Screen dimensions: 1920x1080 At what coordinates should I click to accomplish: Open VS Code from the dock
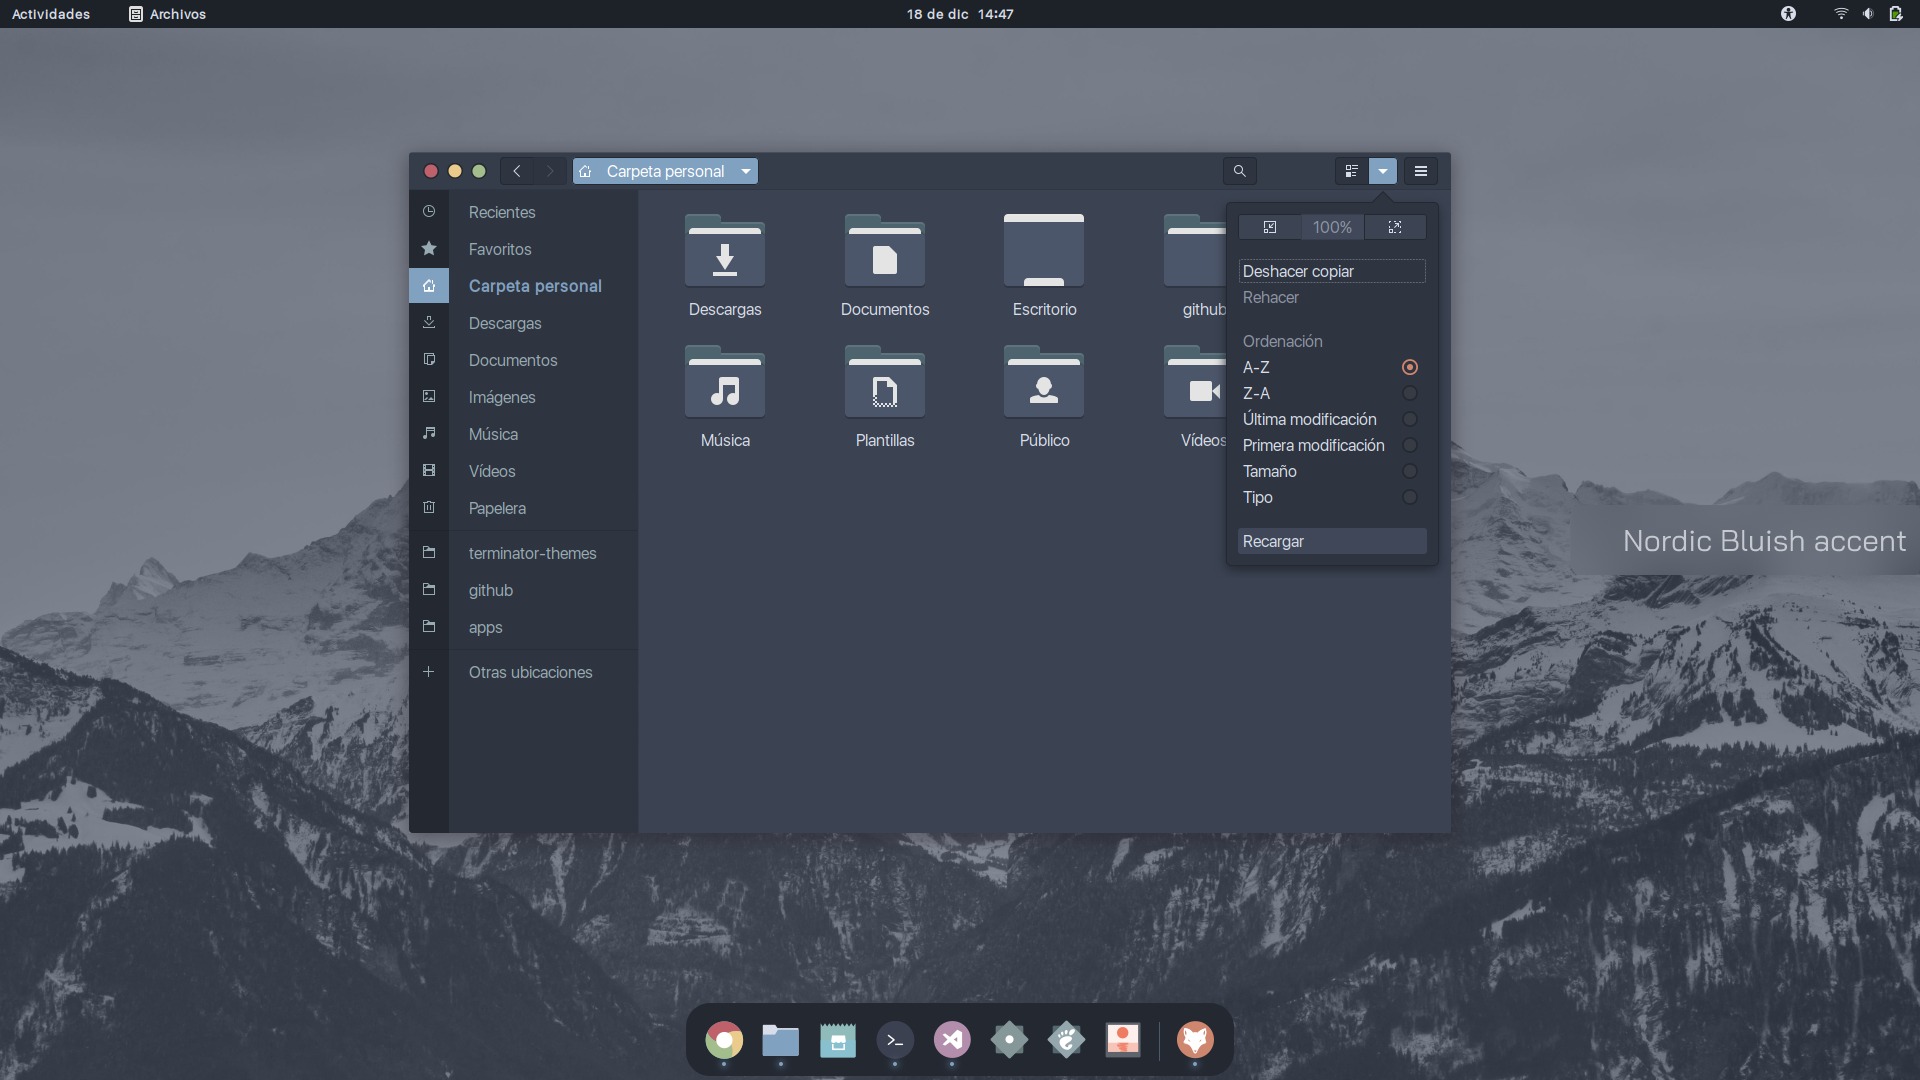coord(952,1039)
